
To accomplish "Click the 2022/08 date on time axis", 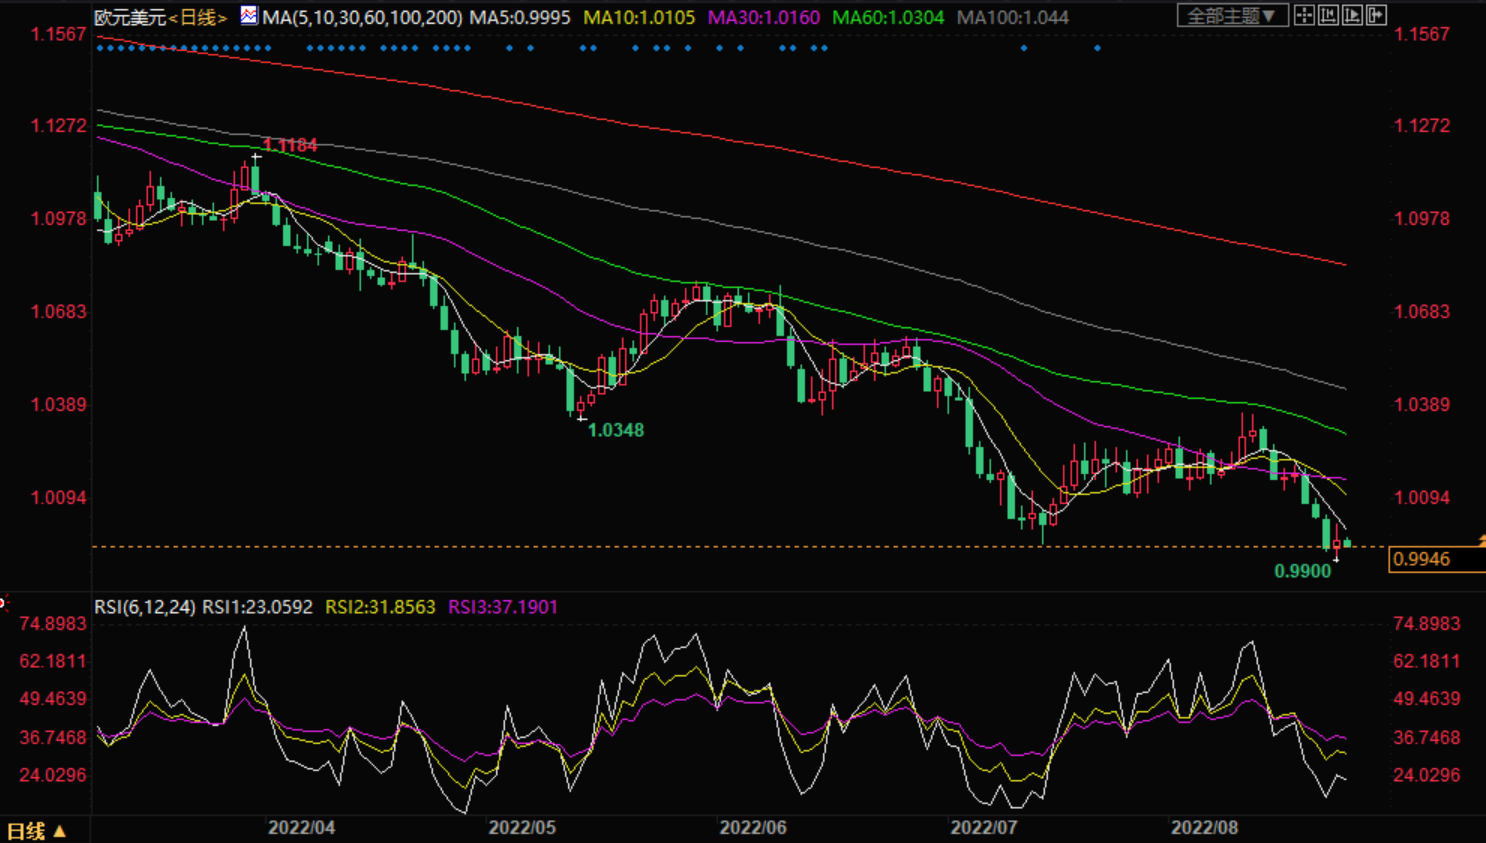I will (1205, 828).
